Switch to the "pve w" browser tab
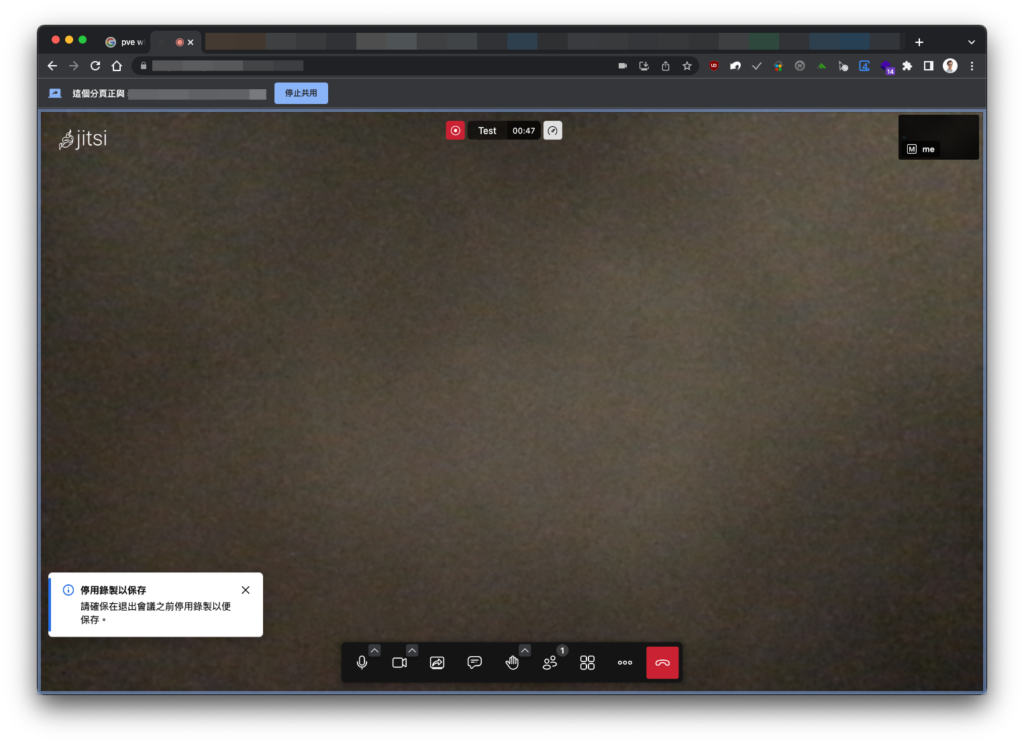The height and width of the screenshot is (744, 1024). [x=125, y=42]
